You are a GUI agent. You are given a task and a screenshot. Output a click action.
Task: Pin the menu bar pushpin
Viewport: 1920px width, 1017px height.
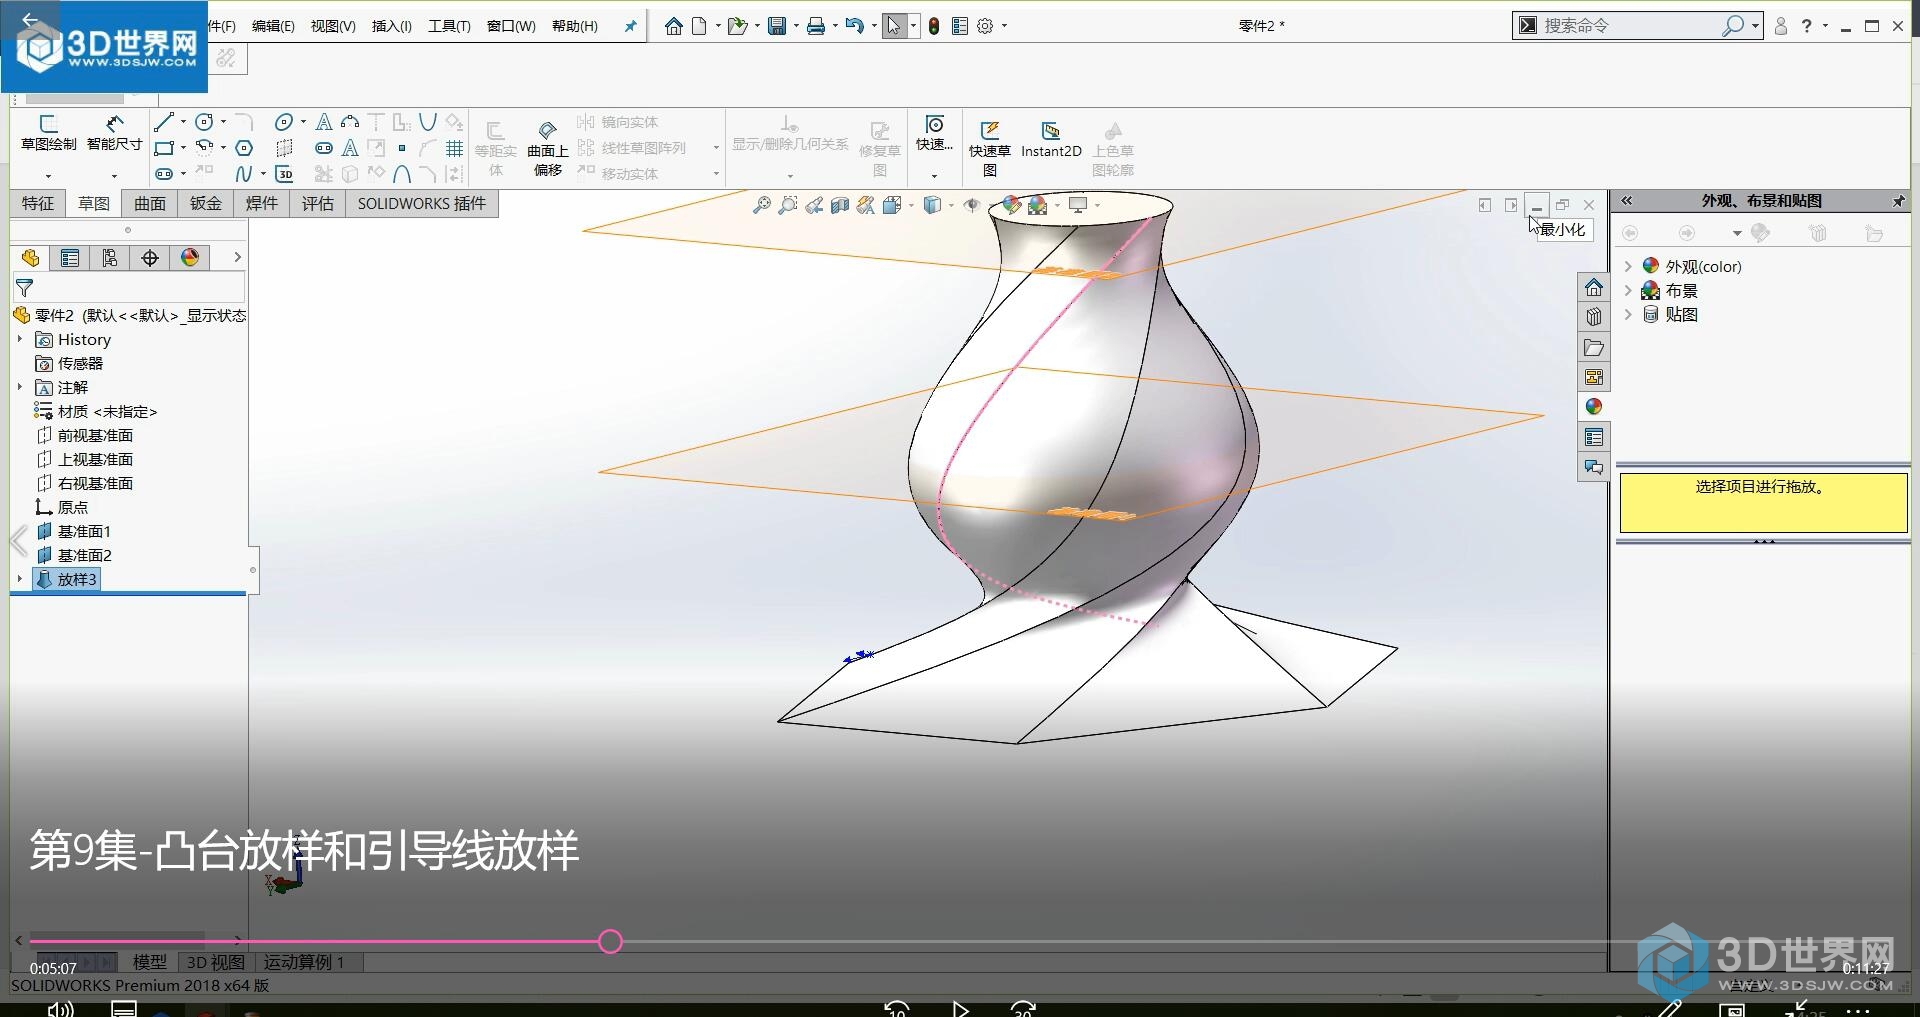pyautogui.click(x=630, y=26)
